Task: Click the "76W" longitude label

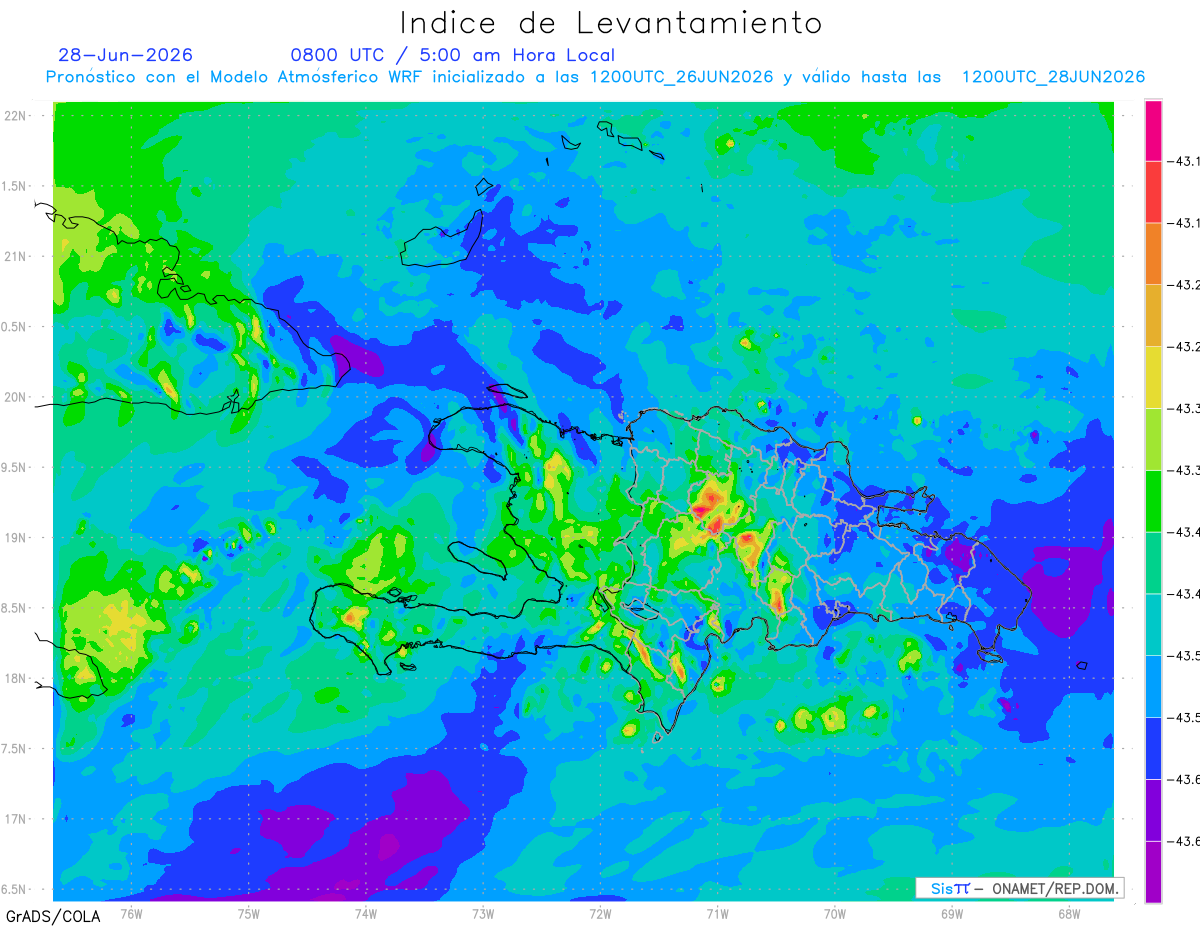Action: coord(131,913)
